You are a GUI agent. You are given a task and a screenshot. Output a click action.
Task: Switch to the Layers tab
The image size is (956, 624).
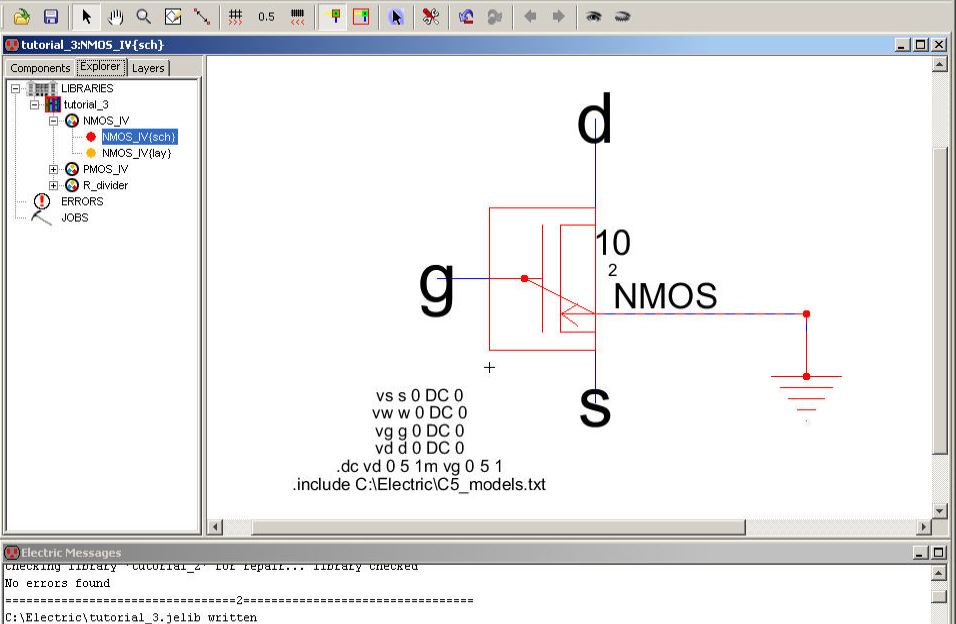click(148, 68)
